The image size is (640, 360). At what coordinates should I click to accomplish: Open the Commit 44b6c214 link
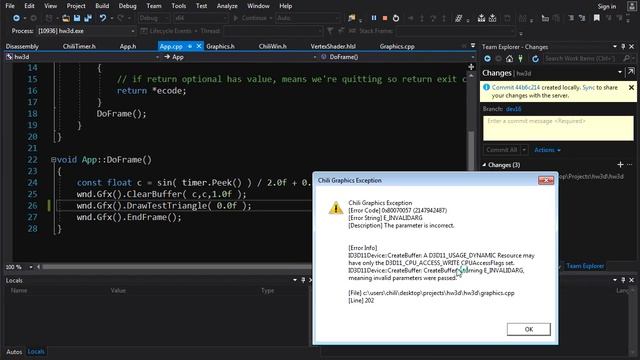point(516,87)
